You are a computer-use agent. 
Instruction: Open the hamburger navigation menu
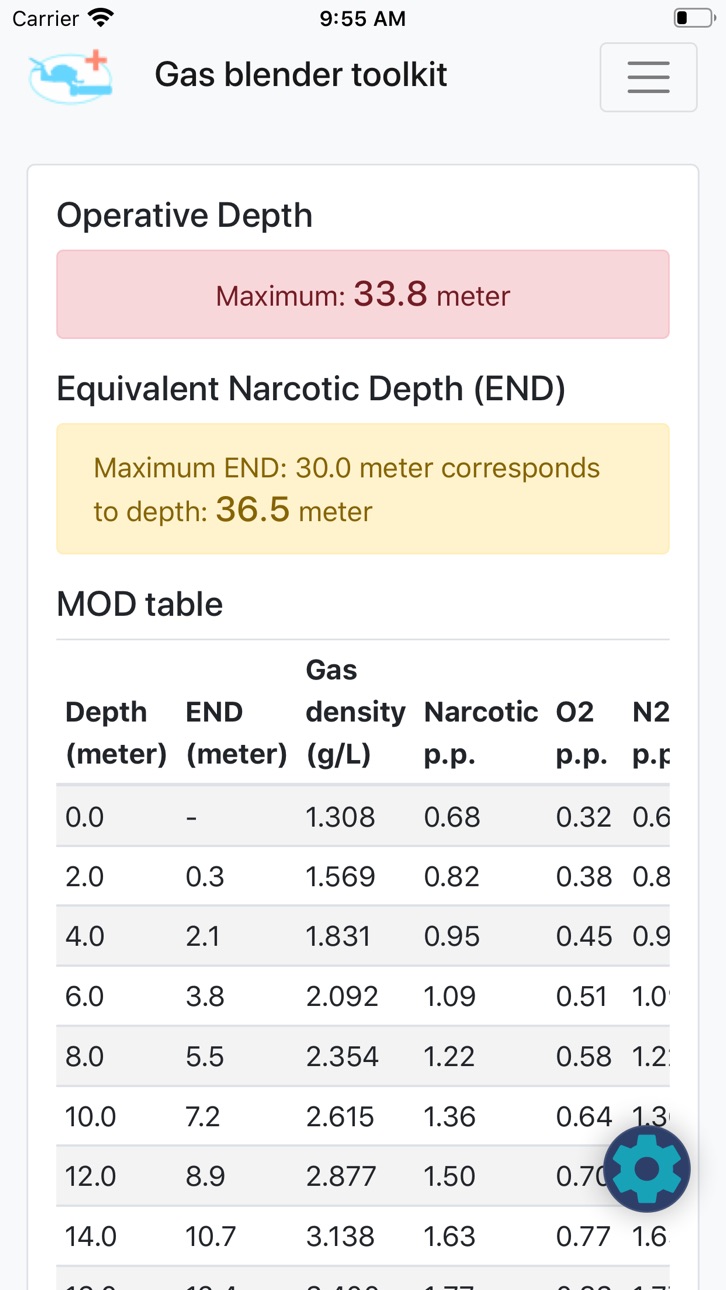[x=648, y=77]
